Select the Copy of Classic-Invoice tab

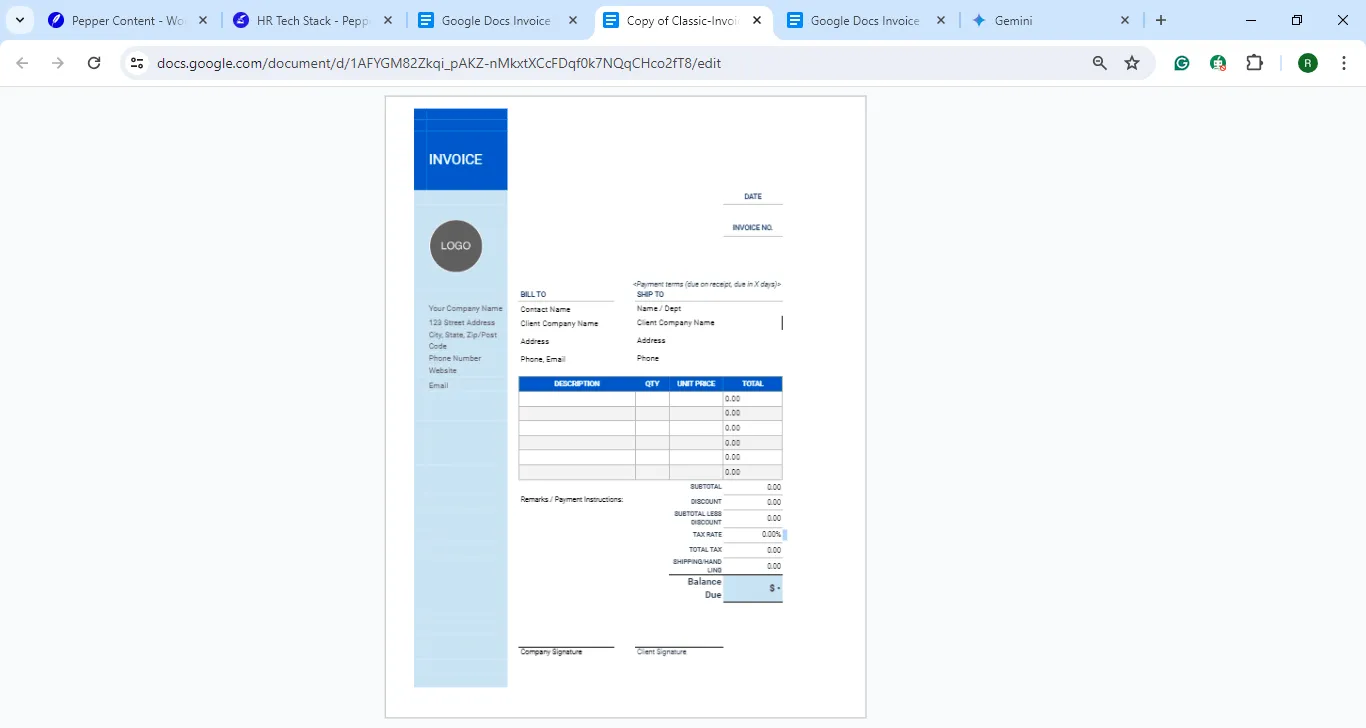pos(682,20)
